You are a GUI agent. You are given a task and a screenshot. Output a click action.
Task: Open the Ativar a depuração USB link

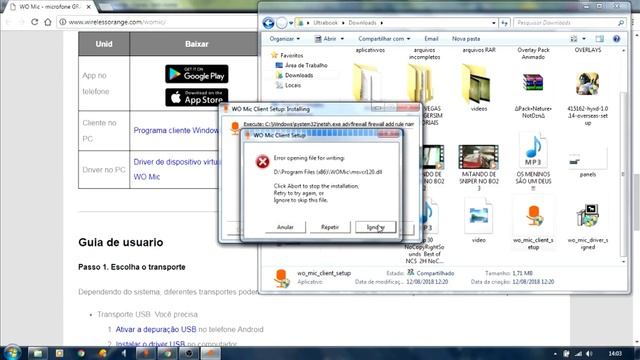(x=156, y=329)
